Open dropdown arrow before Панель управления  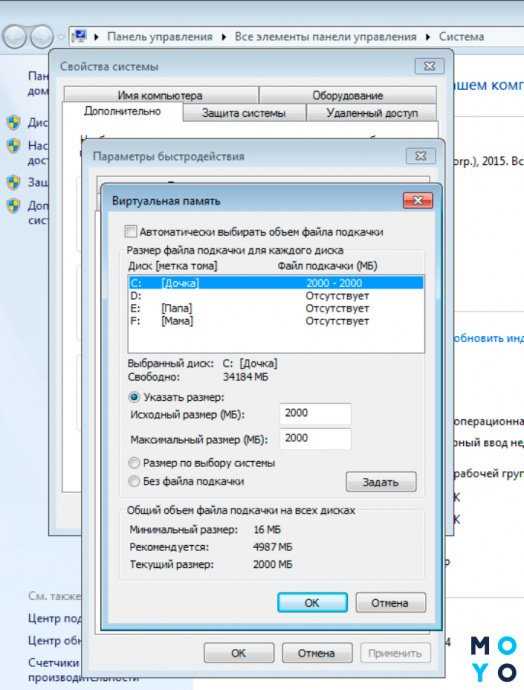[96, 37]
